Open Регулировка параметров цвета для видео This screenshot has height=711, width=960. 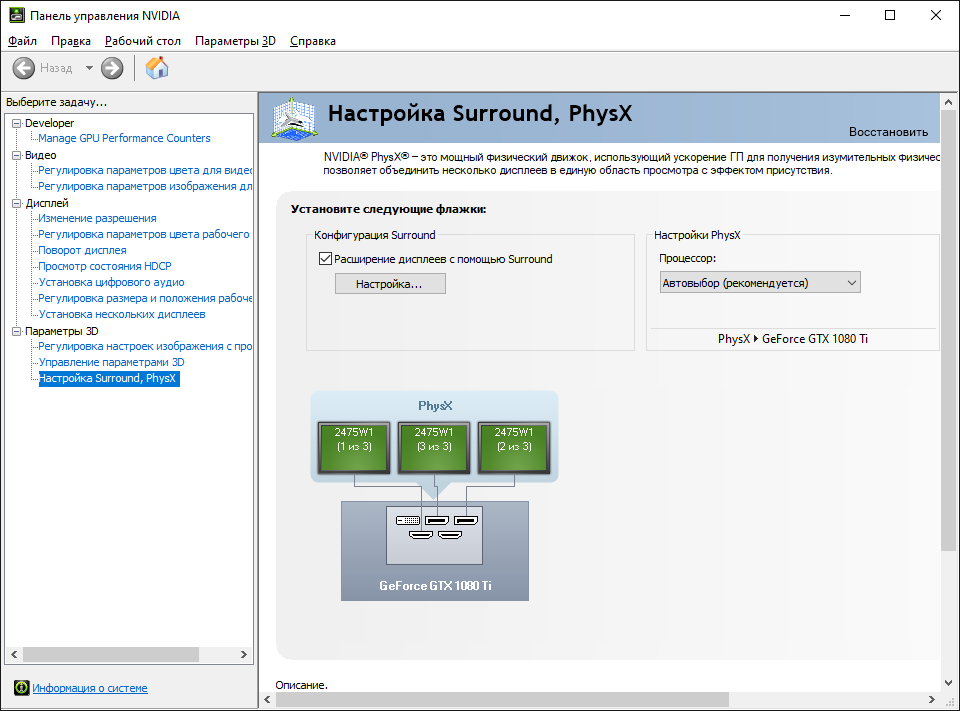tap(145, 170)
